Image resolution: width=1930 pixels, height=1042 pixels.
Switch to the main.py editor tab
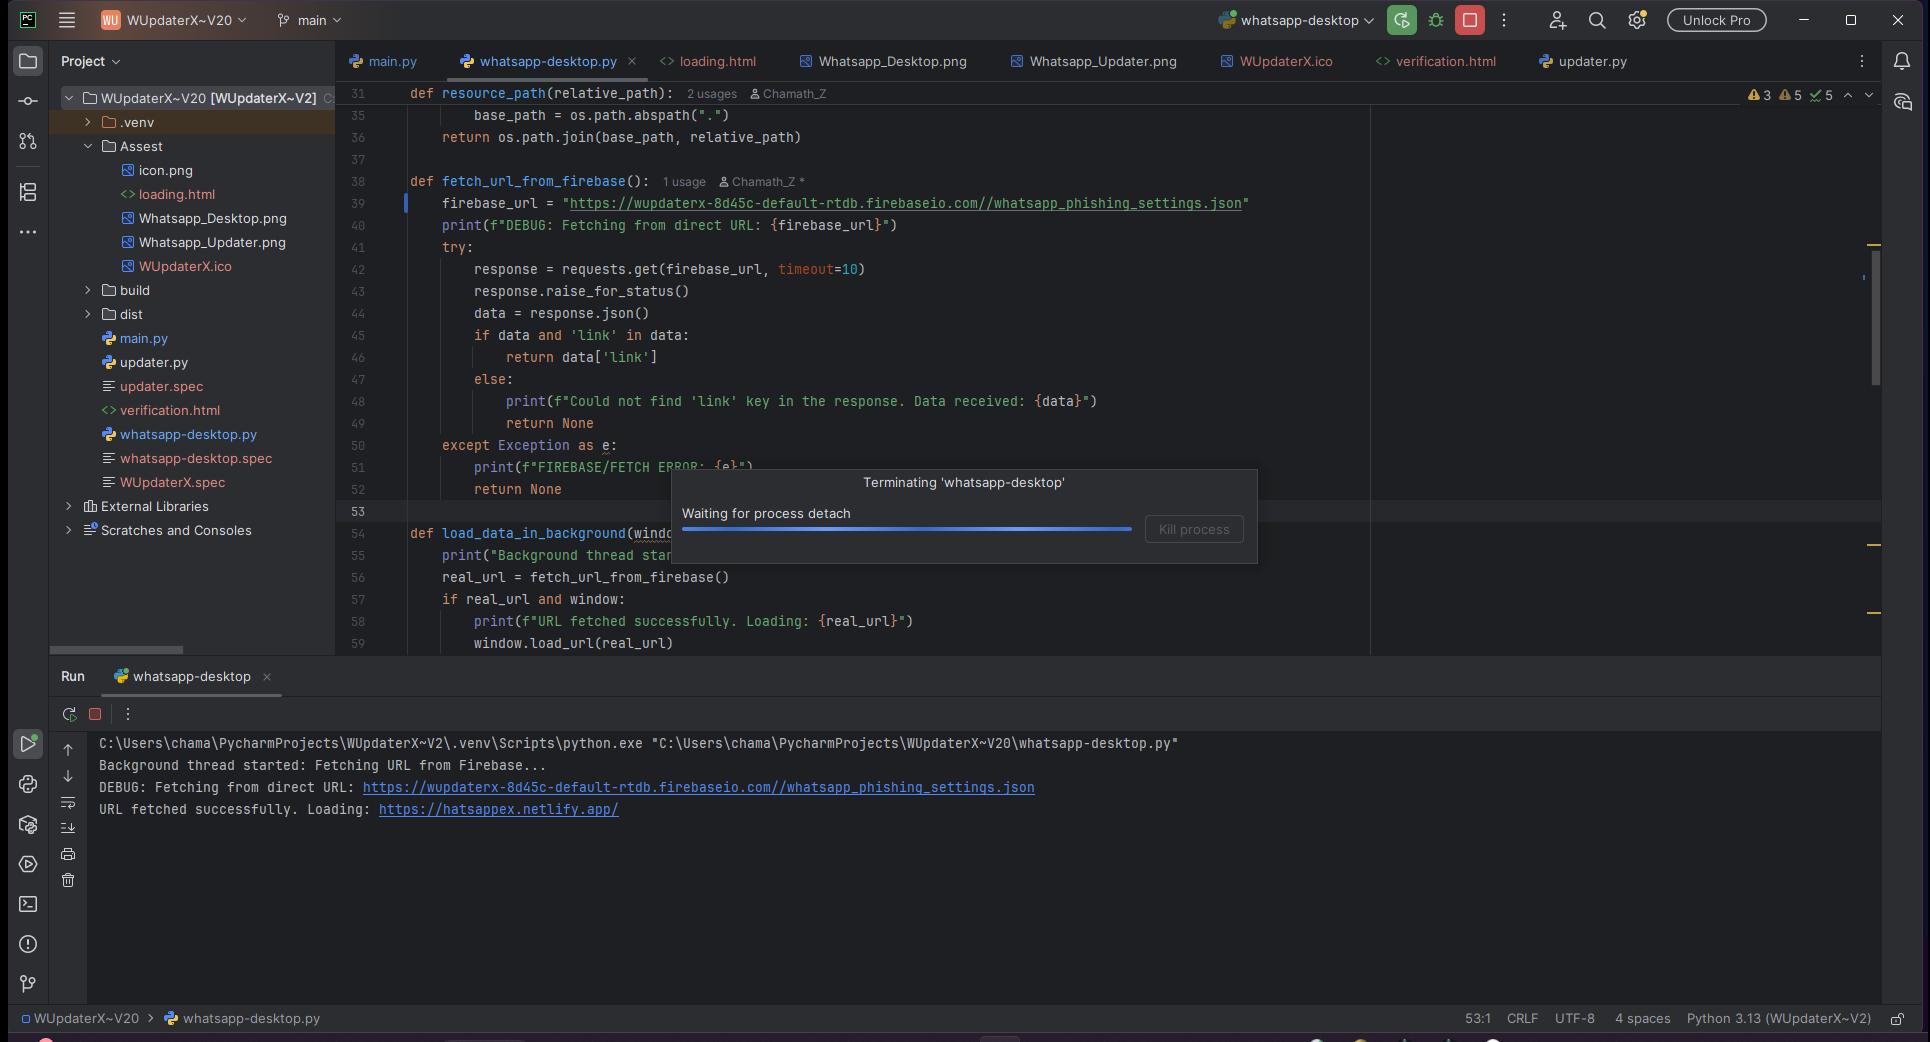coord(383,61)
